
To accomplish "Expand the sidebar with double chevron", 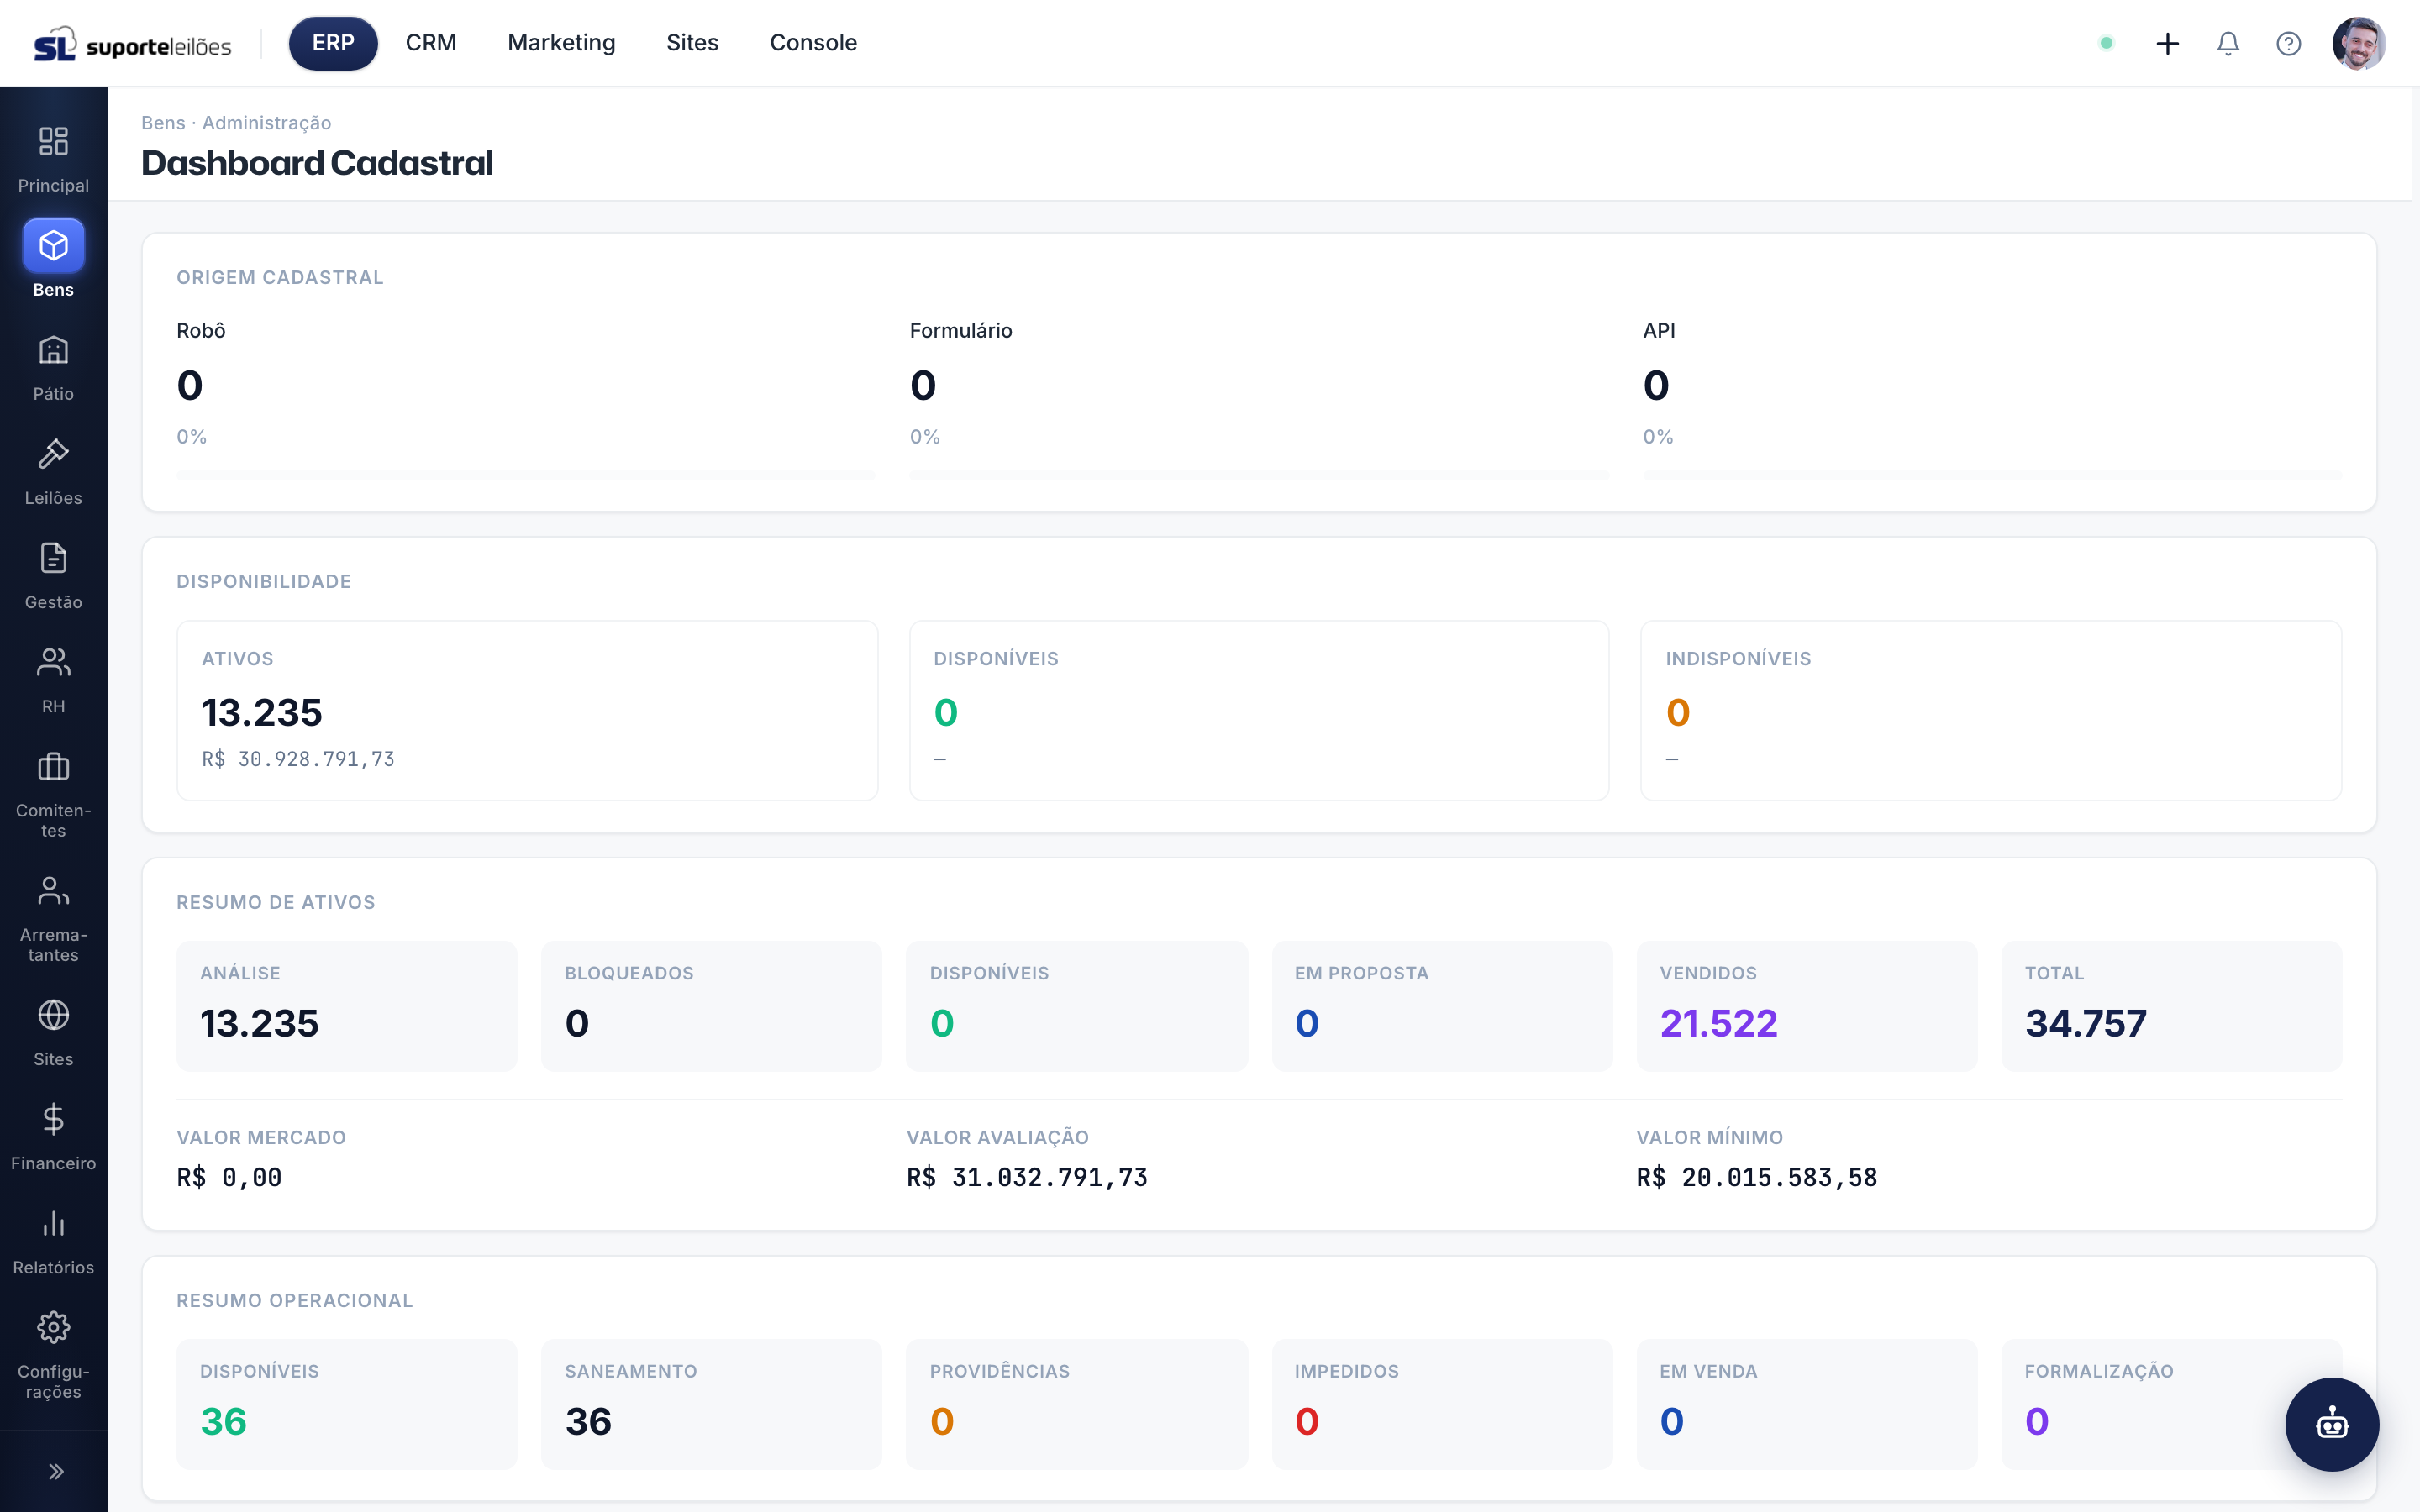I will [56, 1471].
